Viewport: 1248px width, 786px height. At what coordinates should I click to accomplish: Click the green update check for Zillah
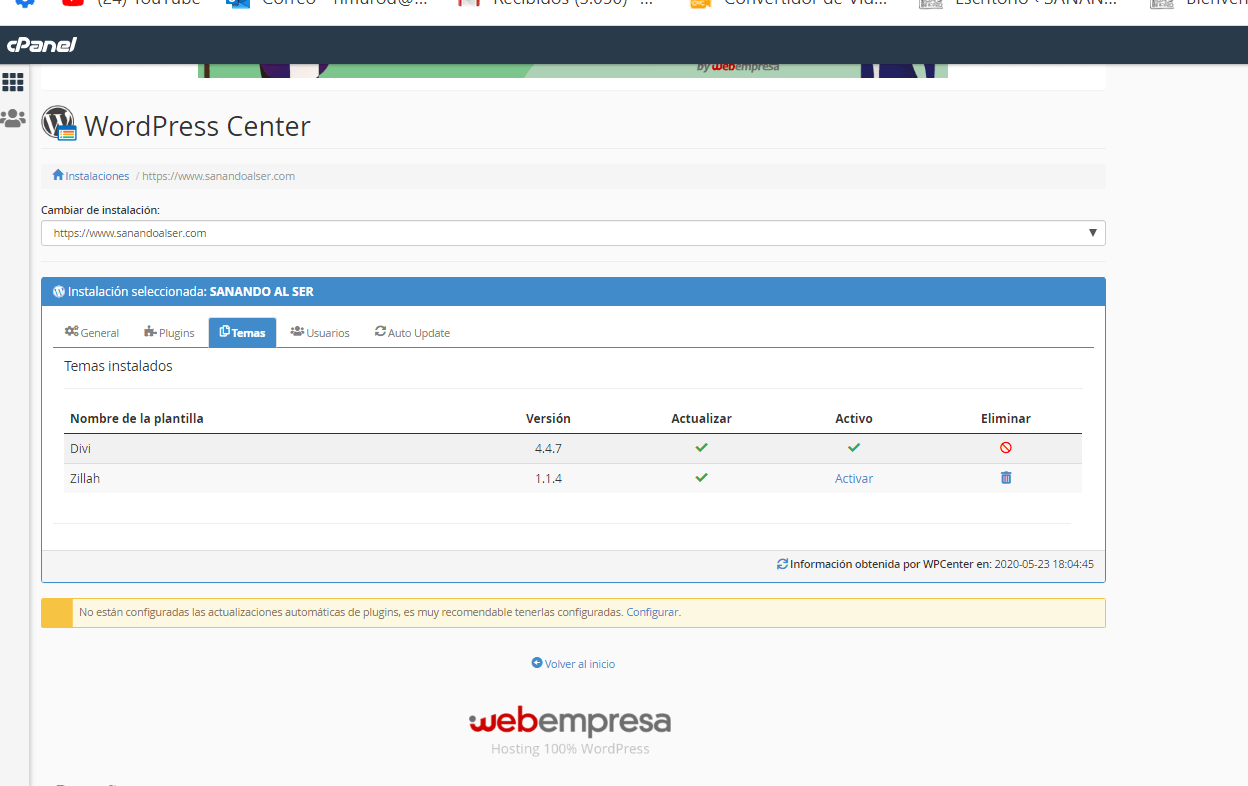[701, 477]
